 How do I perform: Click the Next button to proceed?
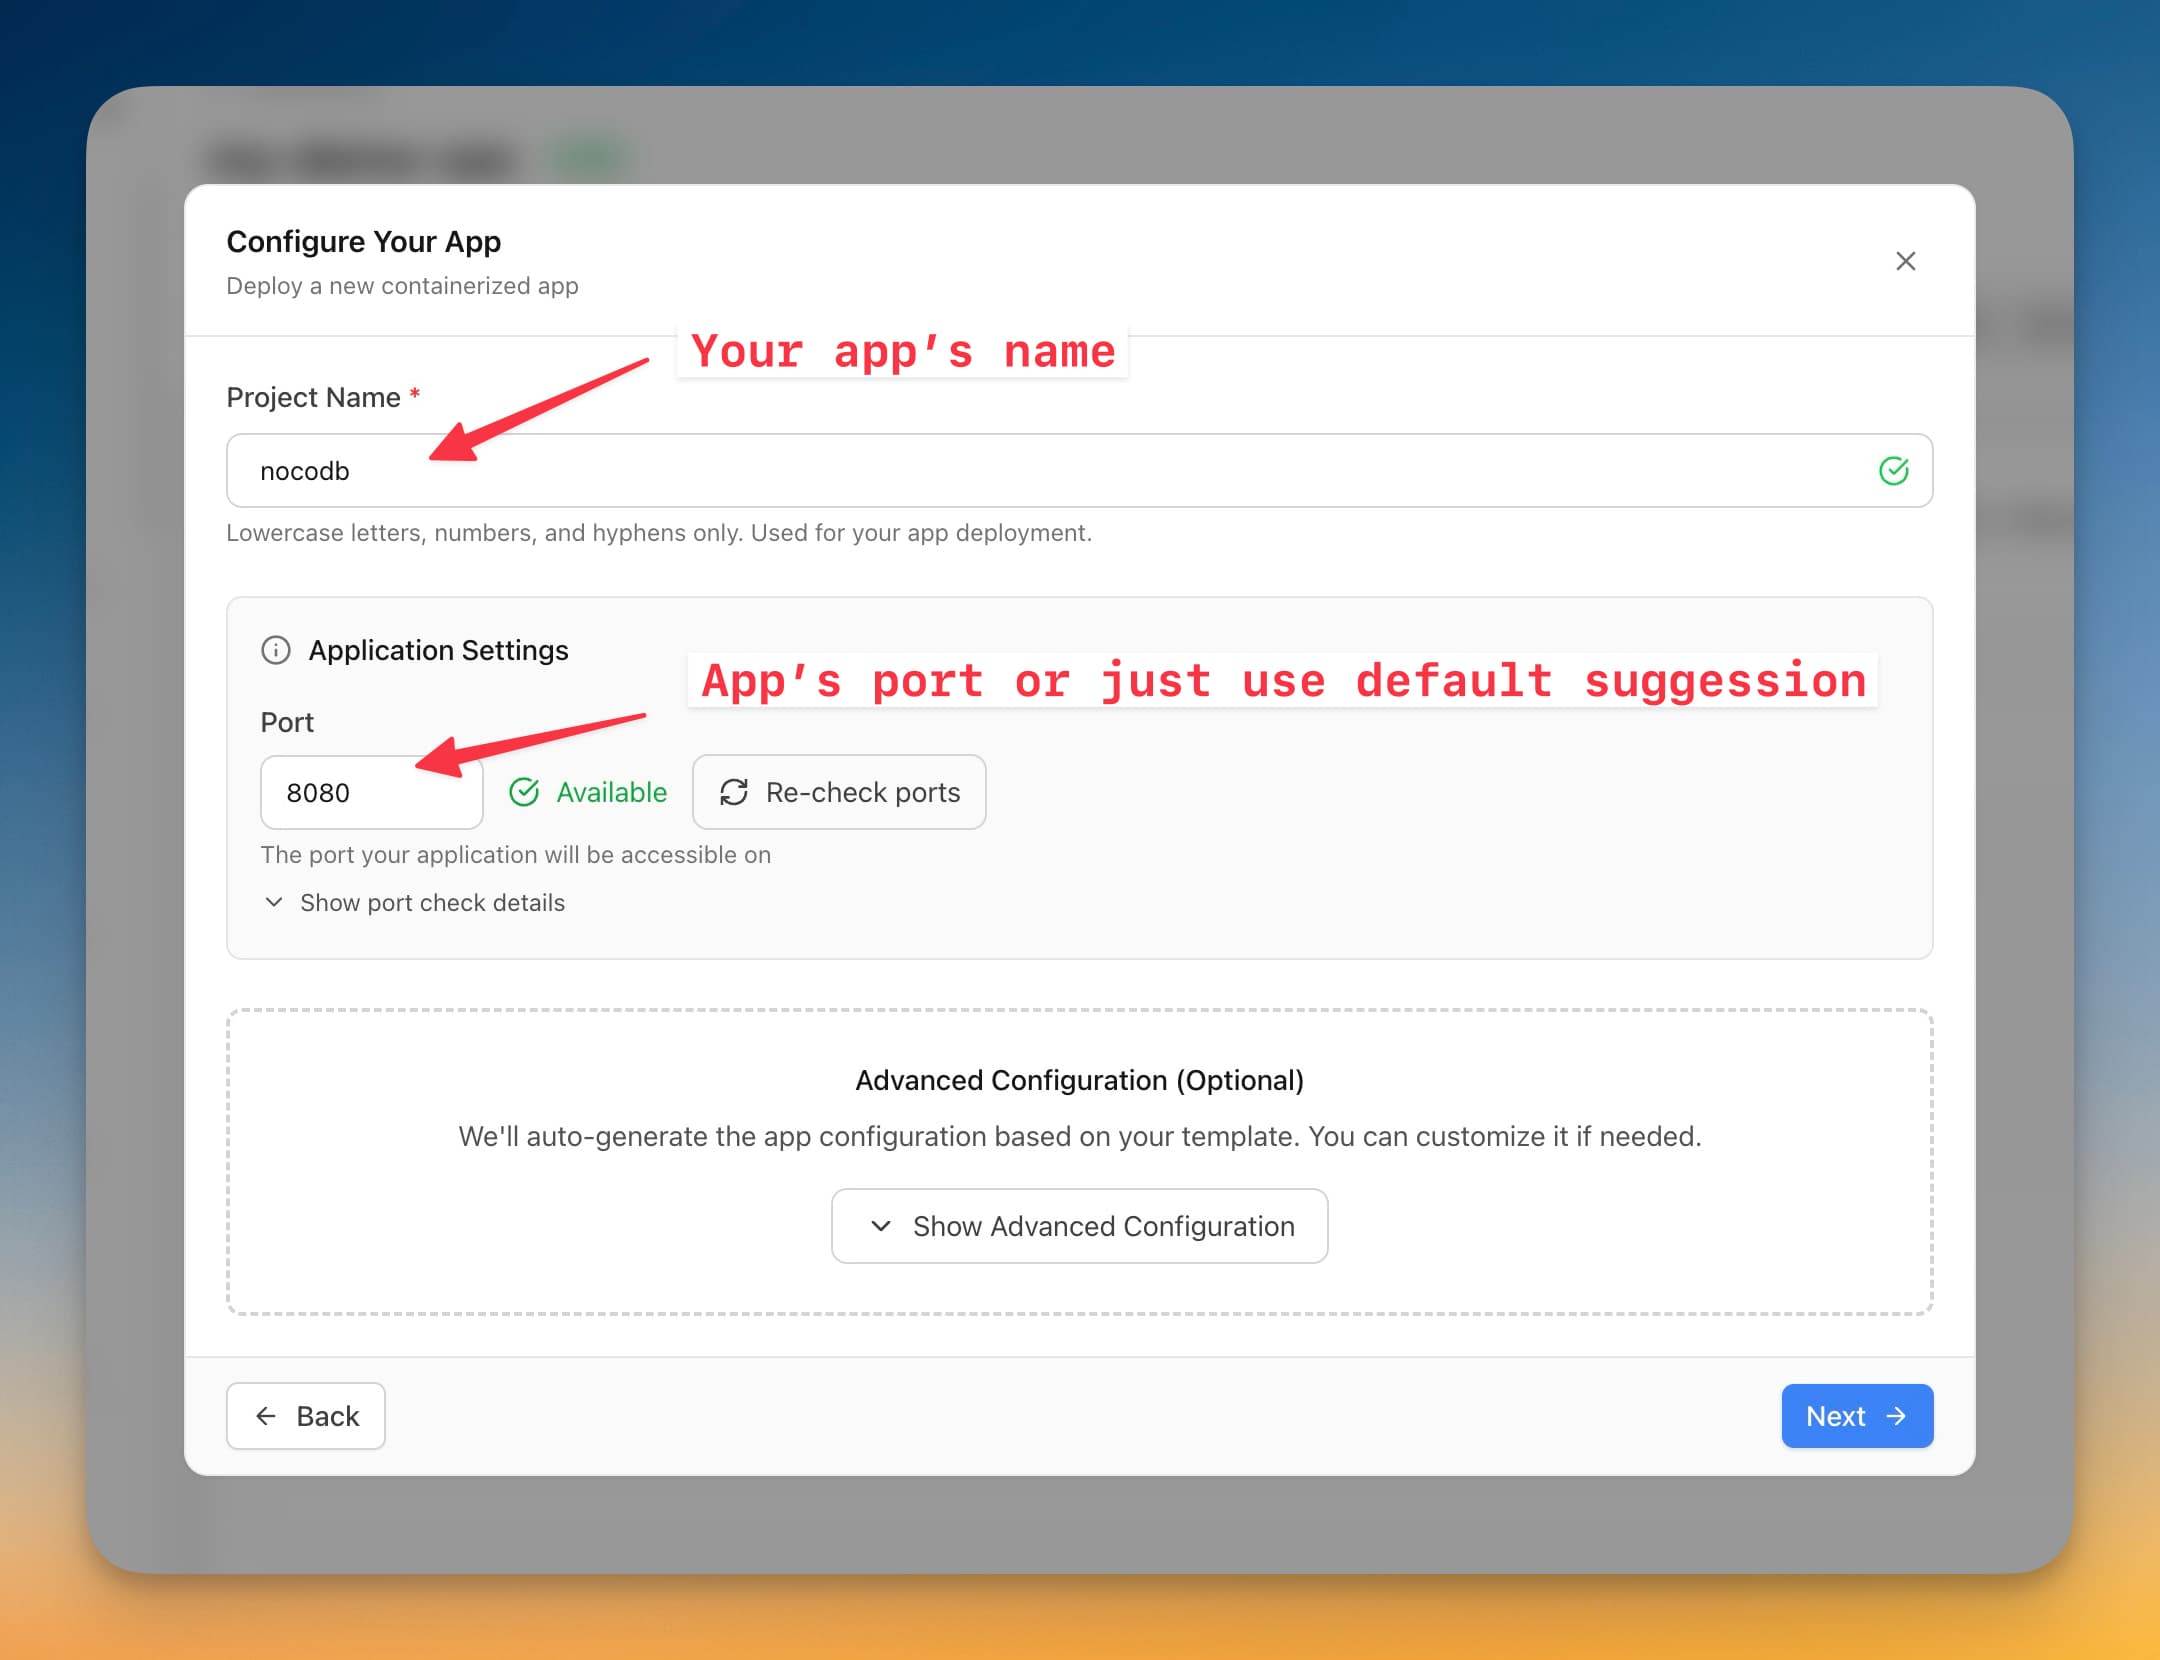point(1856,1416)
